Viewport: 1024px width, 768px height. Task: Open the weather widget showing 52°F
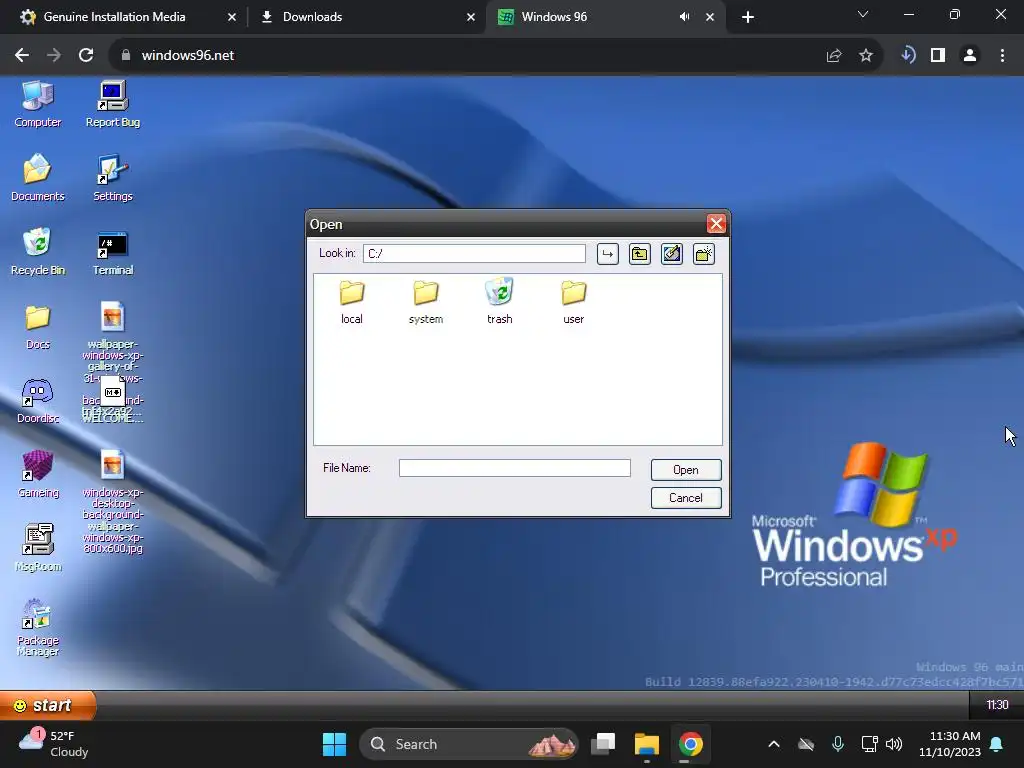54,744
